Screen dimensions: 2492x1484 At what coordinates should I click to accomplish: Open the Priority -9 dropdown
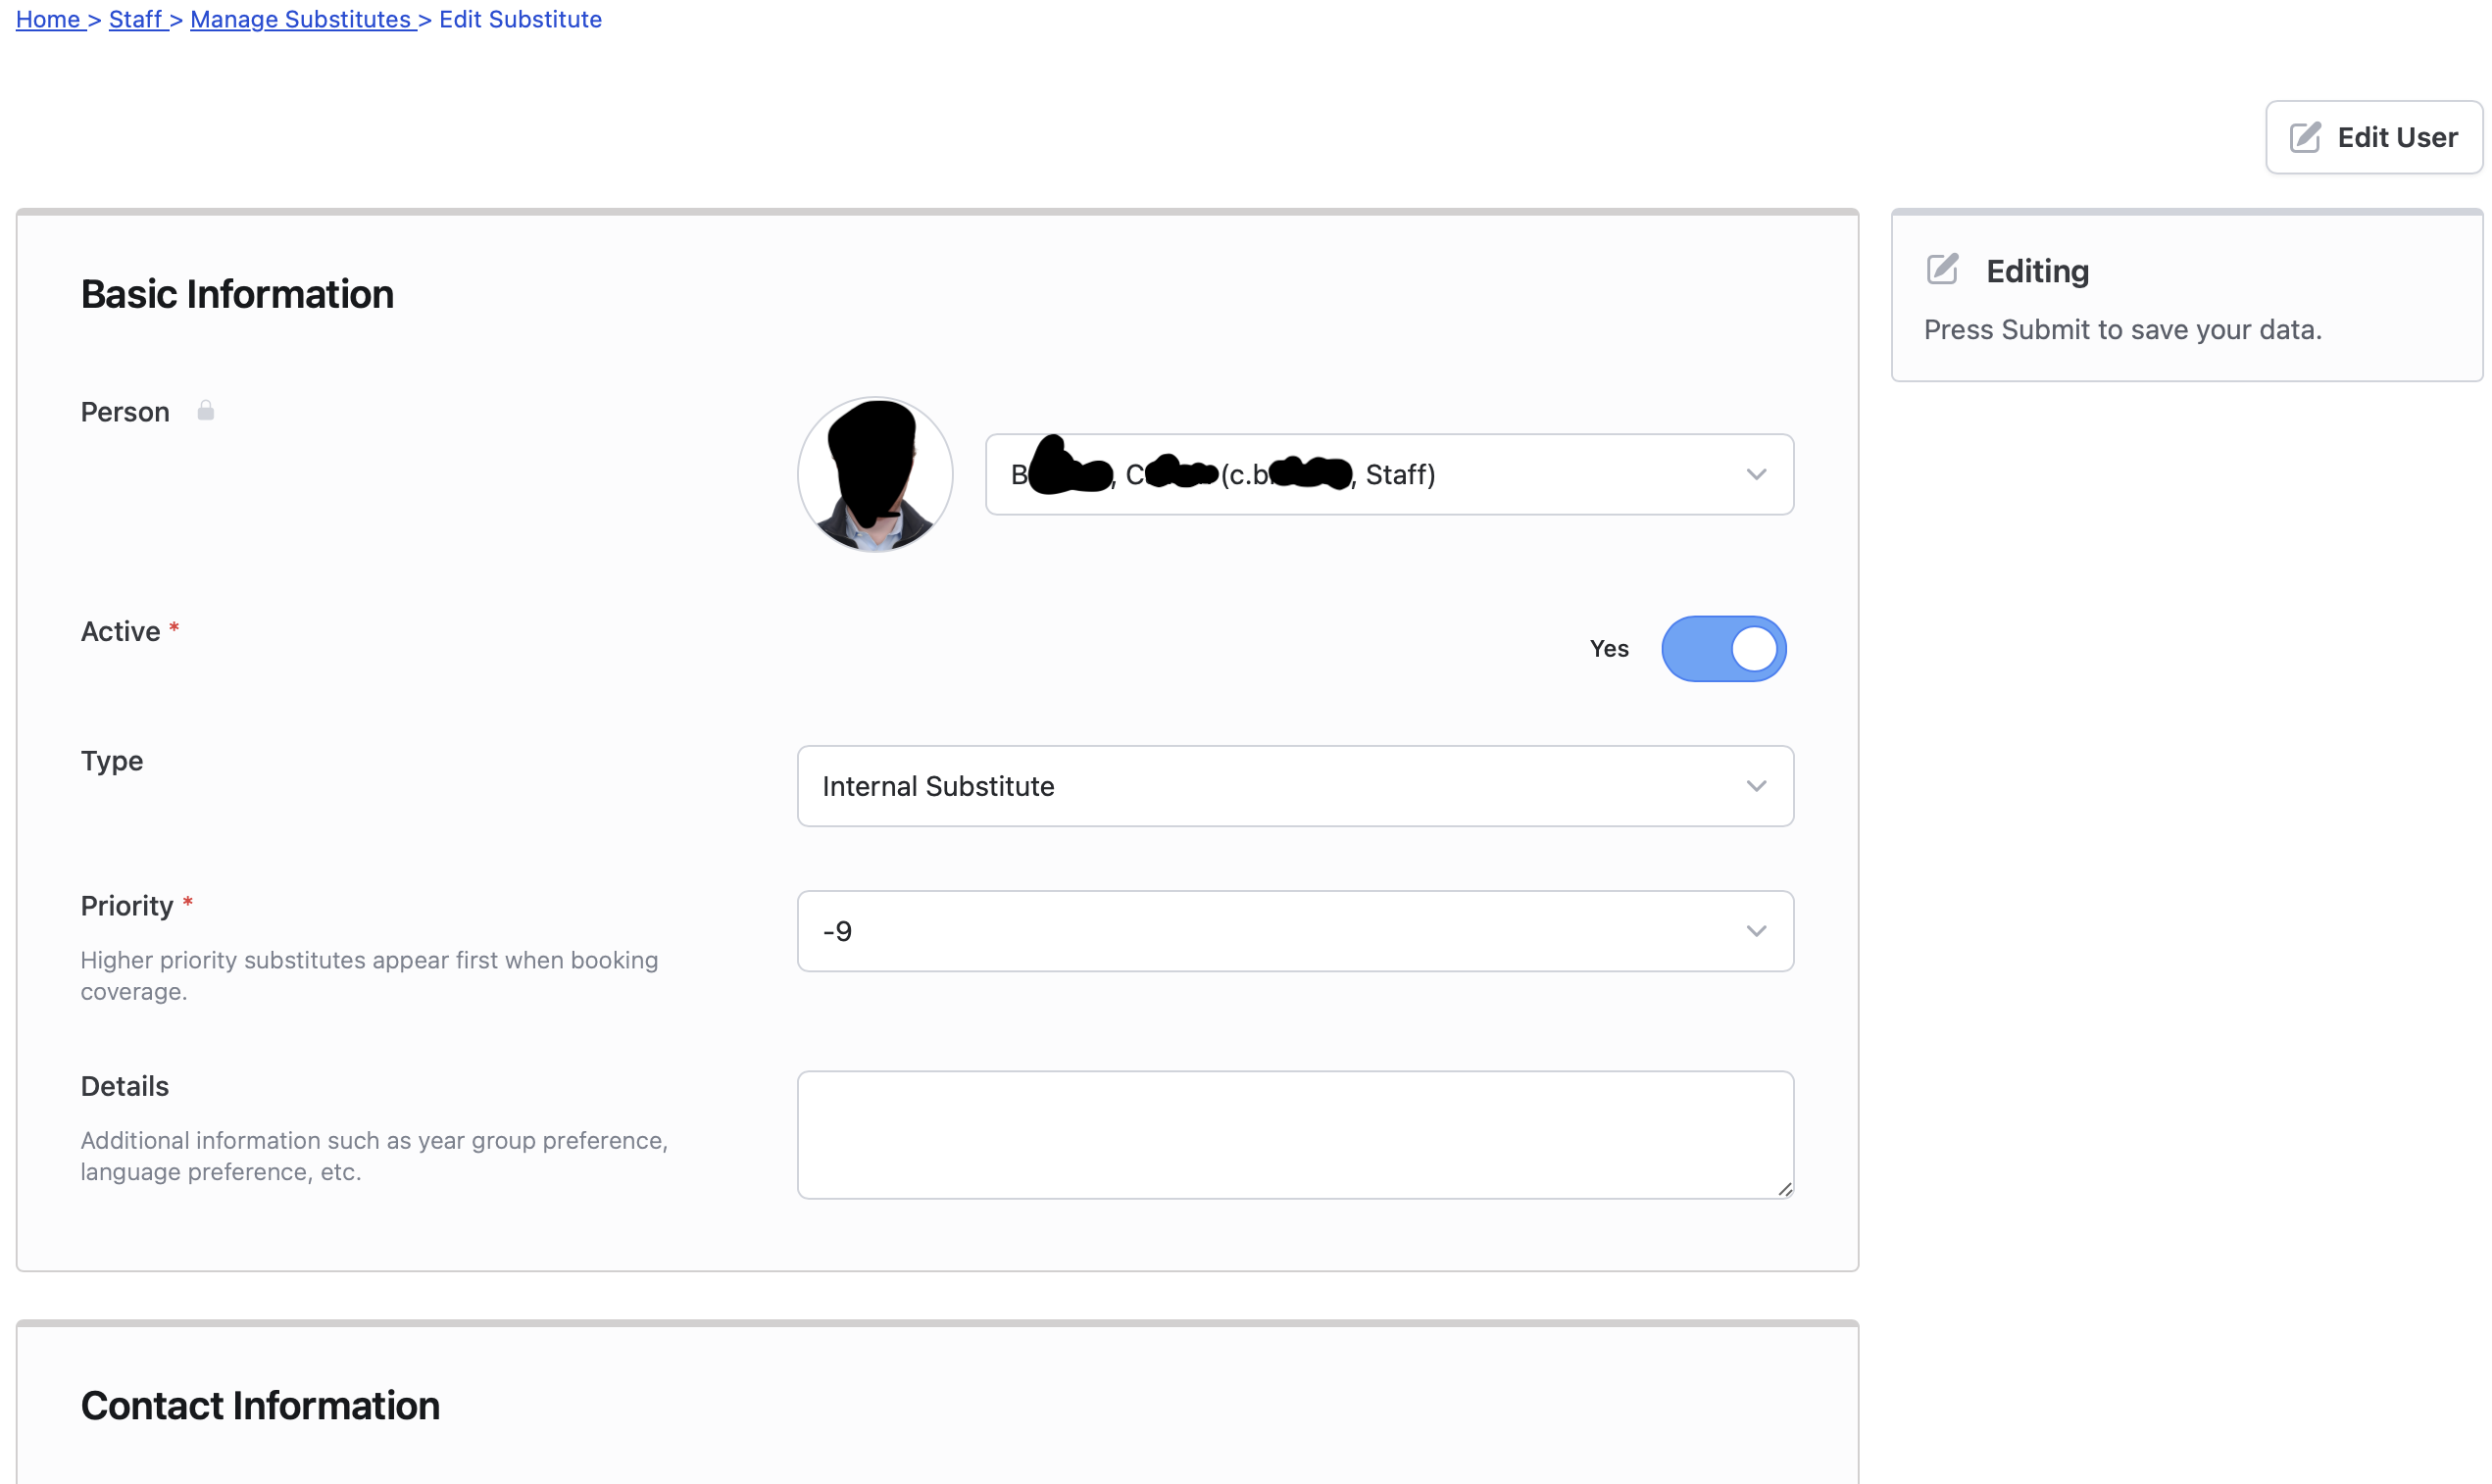[1294, 931]
